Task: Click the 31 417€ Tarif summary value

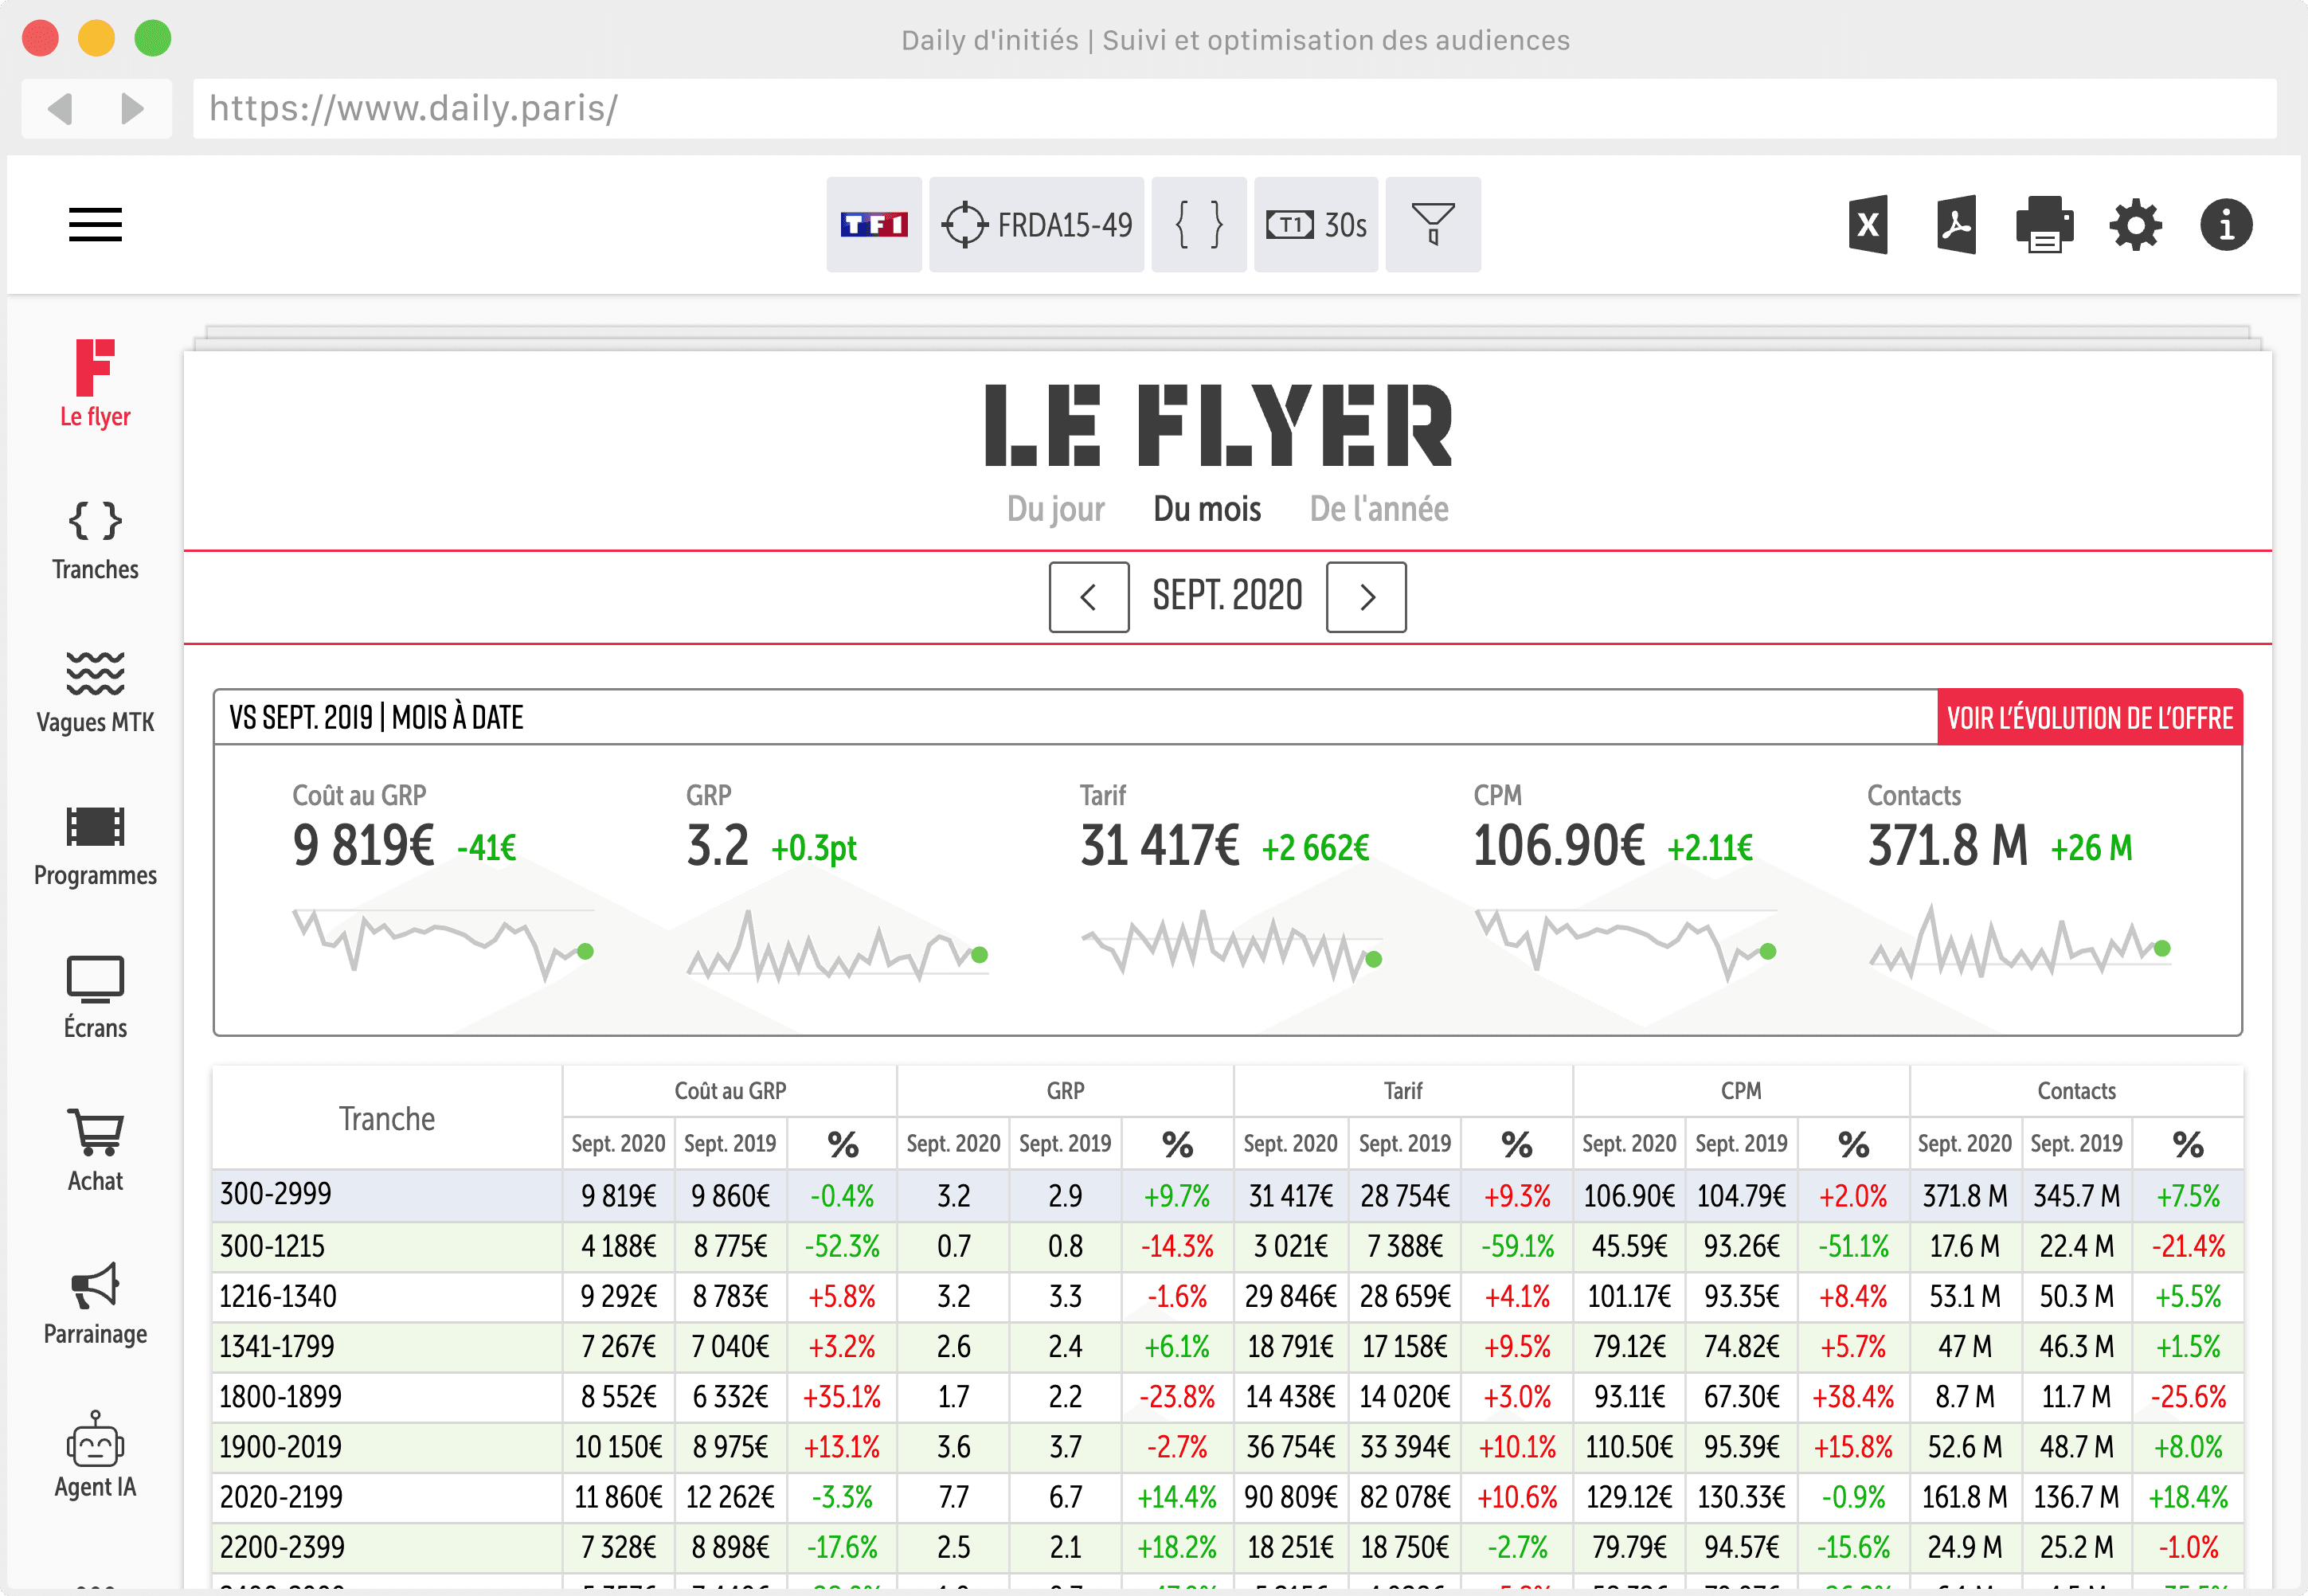Action: coord(1159,846)
